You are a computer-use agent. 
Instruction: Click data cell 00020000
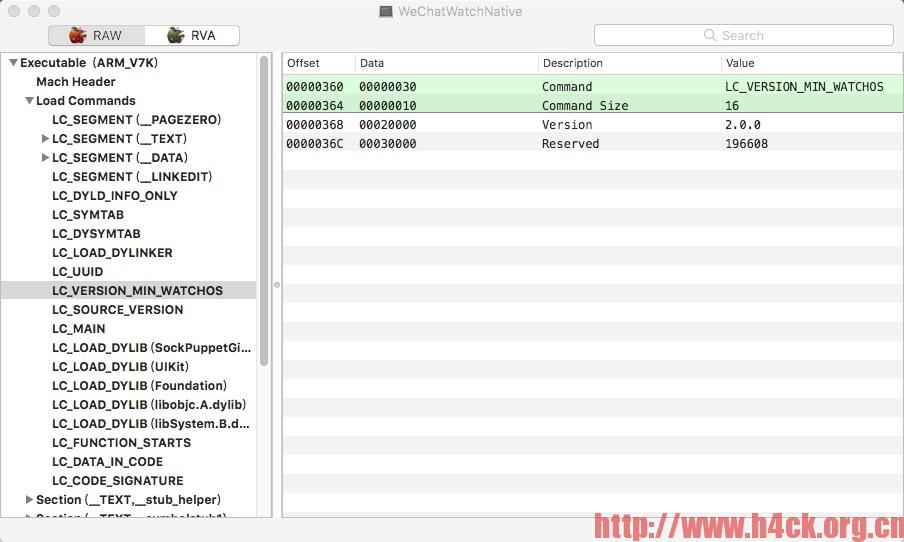pos(387,125)
